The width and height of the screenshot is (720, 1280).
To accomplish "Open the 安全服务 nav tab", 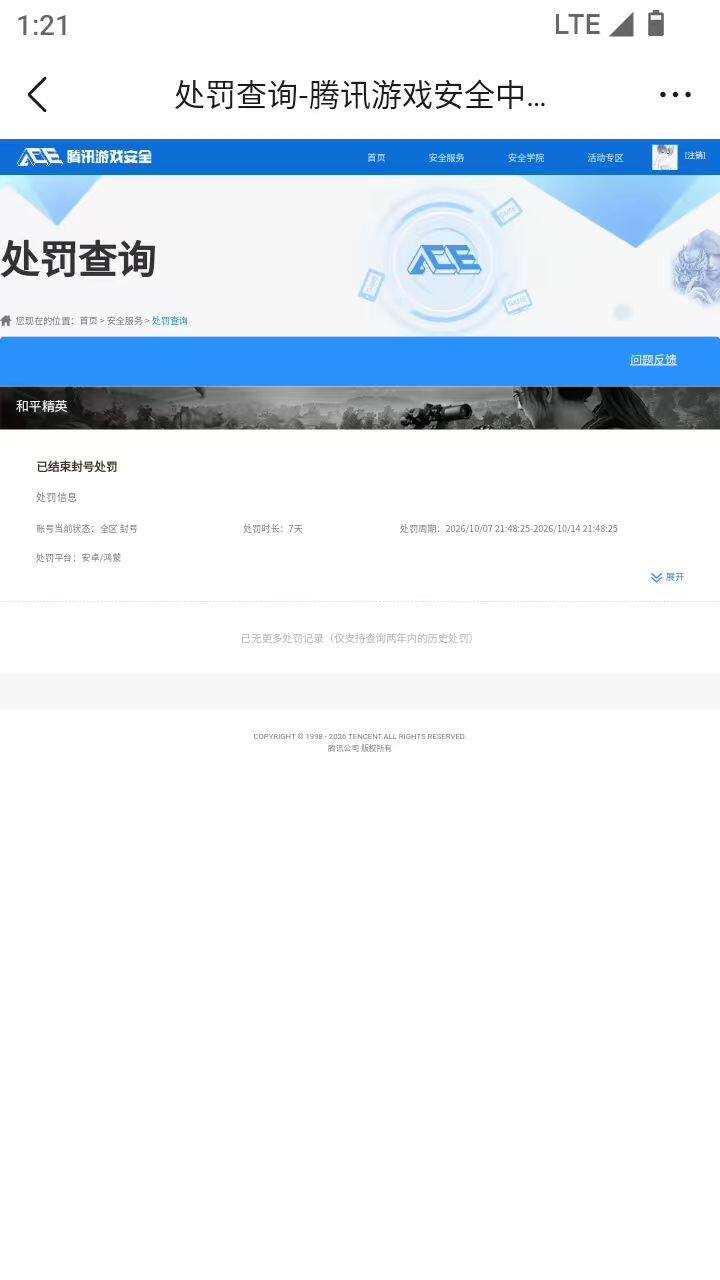I will click(x=446, y=158).
